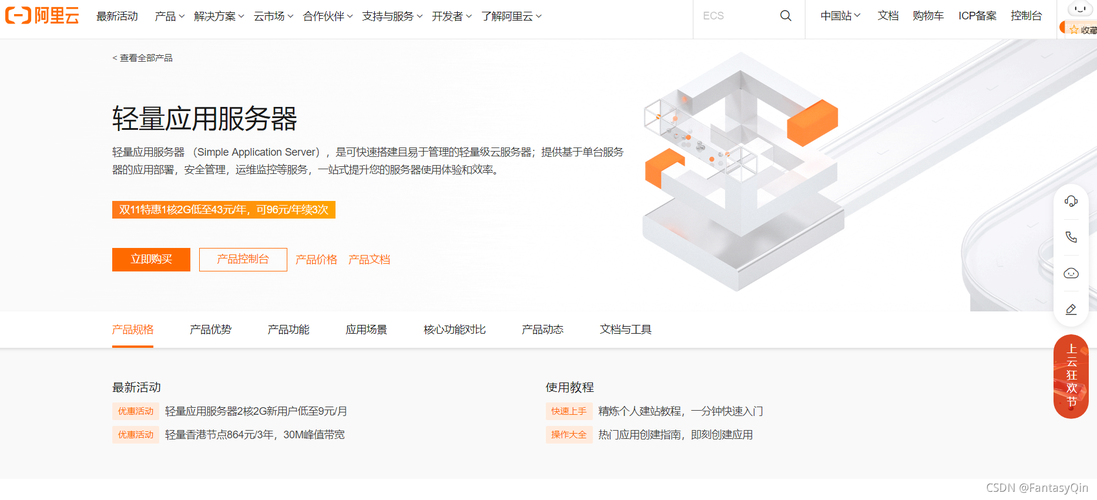Click the 阿里云 logo
This screenshot has width=1097, height=500.
42,16
